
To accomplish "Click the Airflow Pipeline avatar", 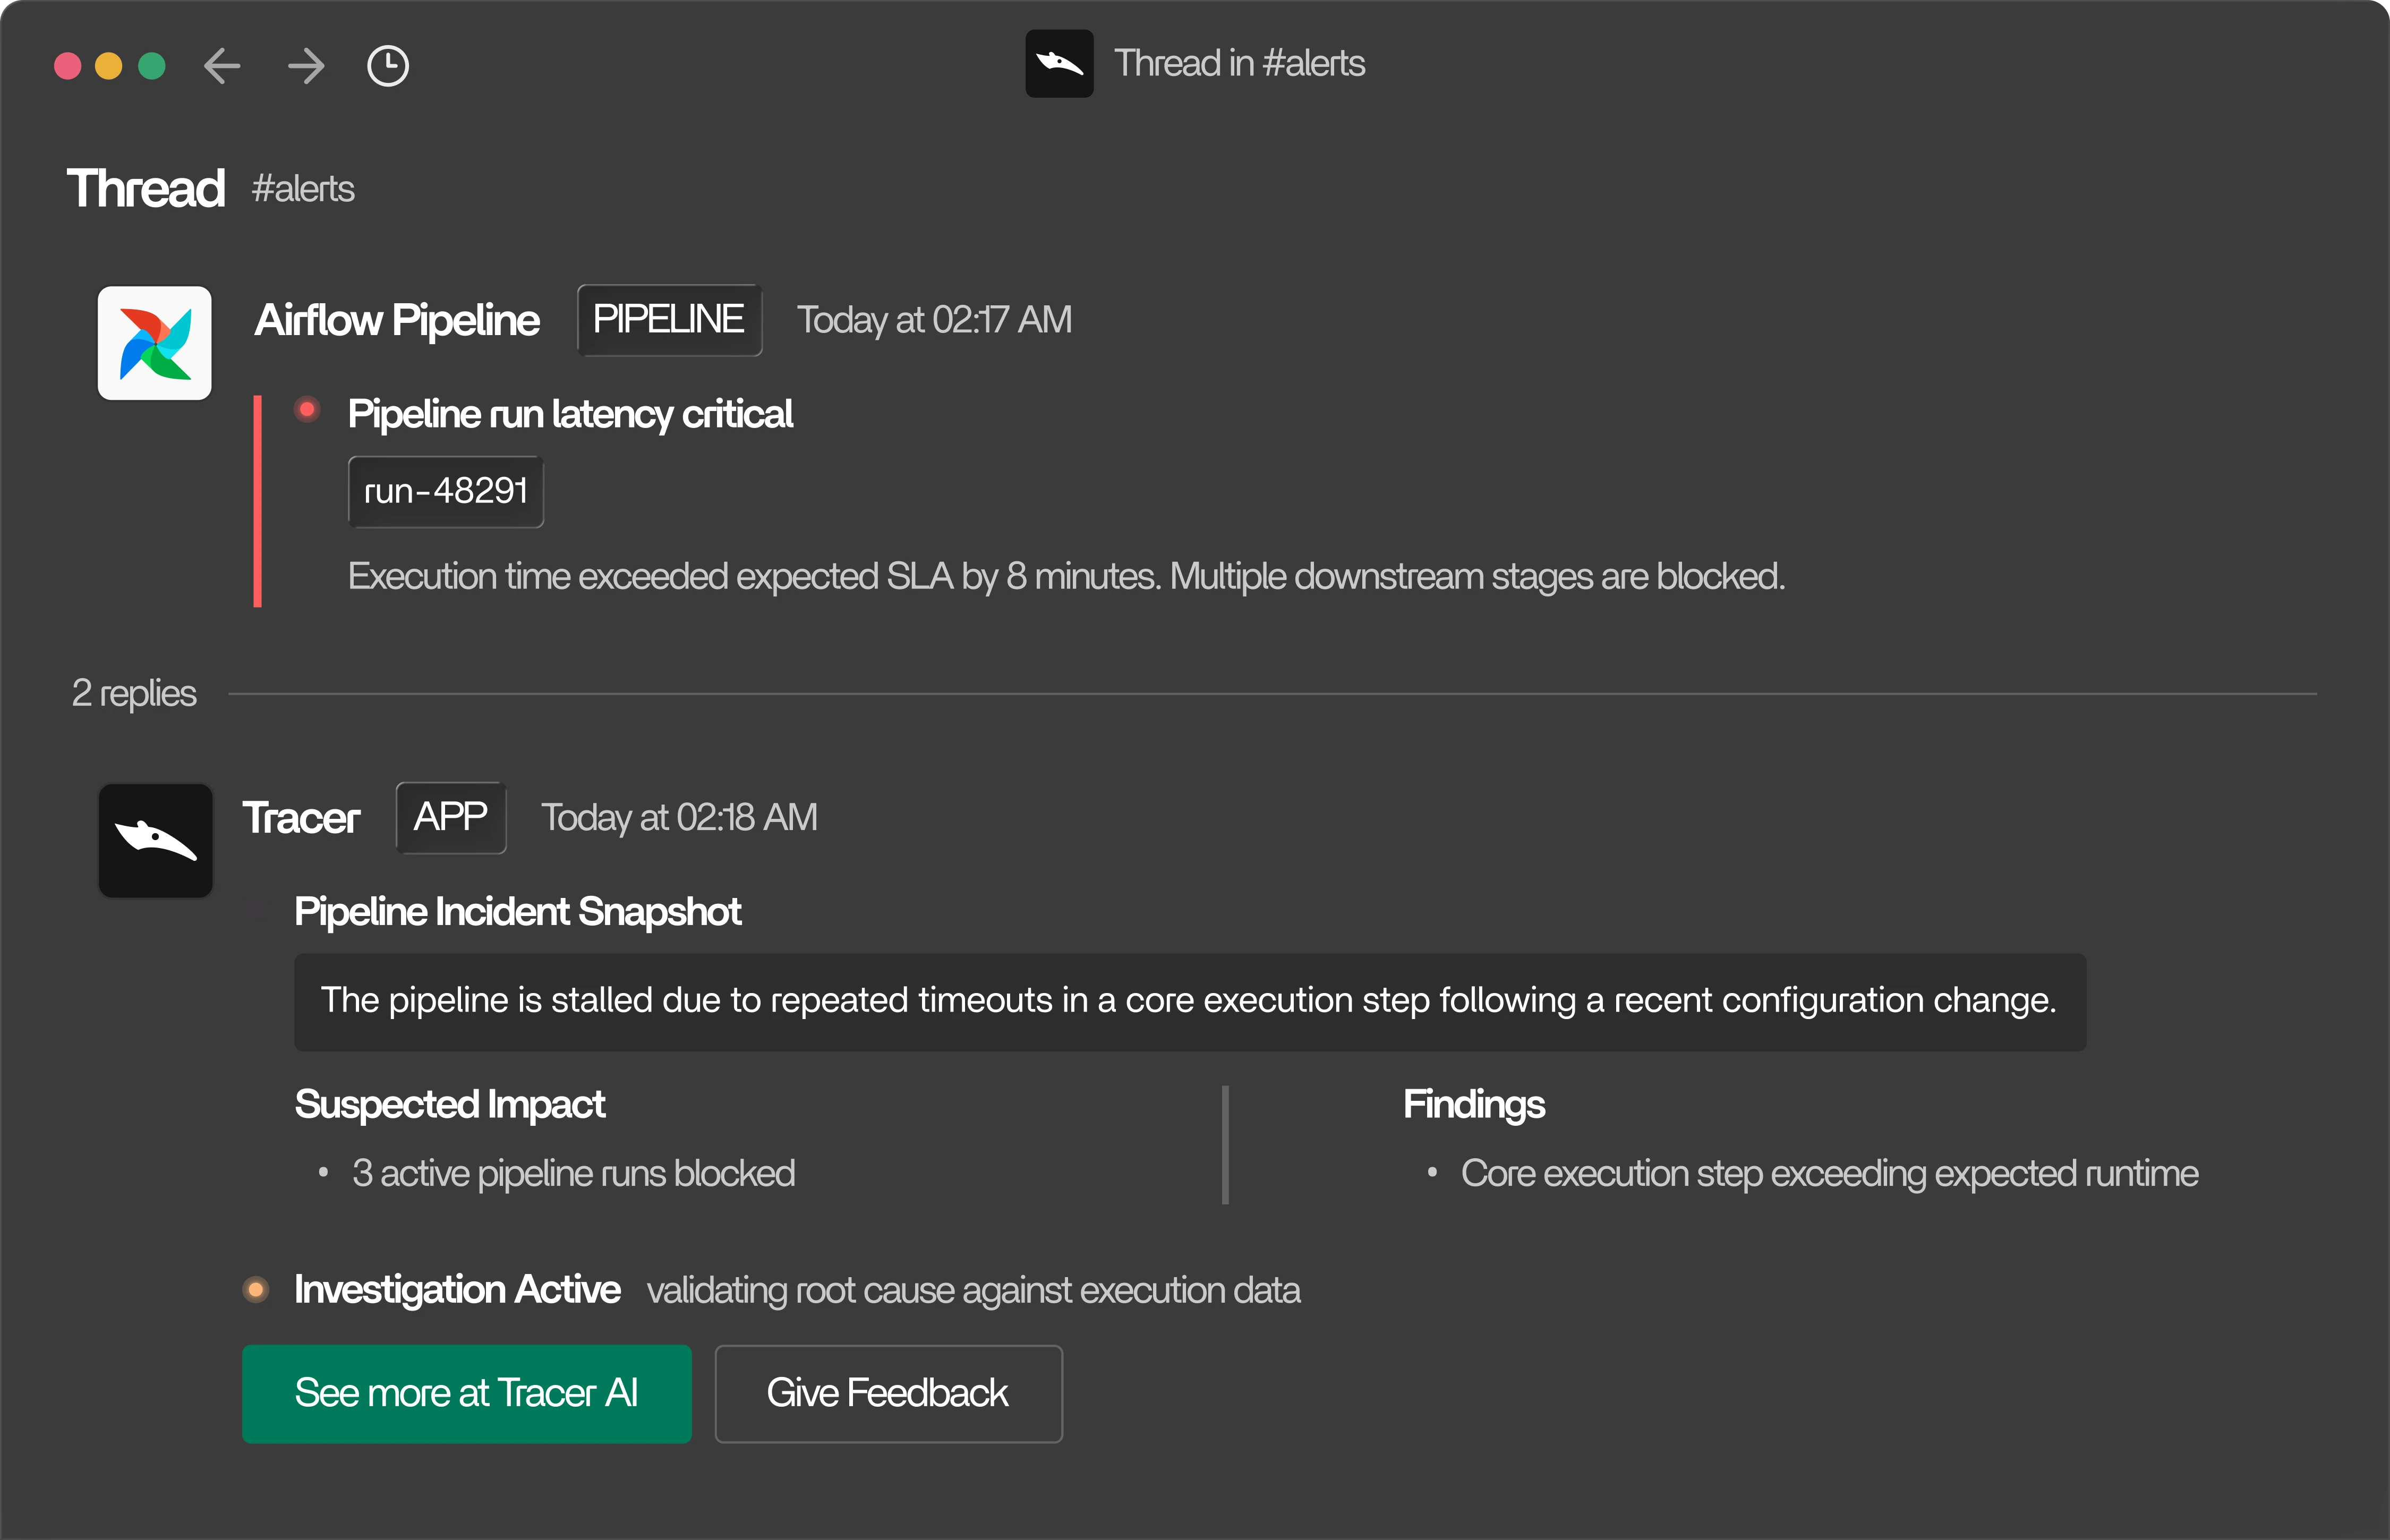I will coord(154,343).
